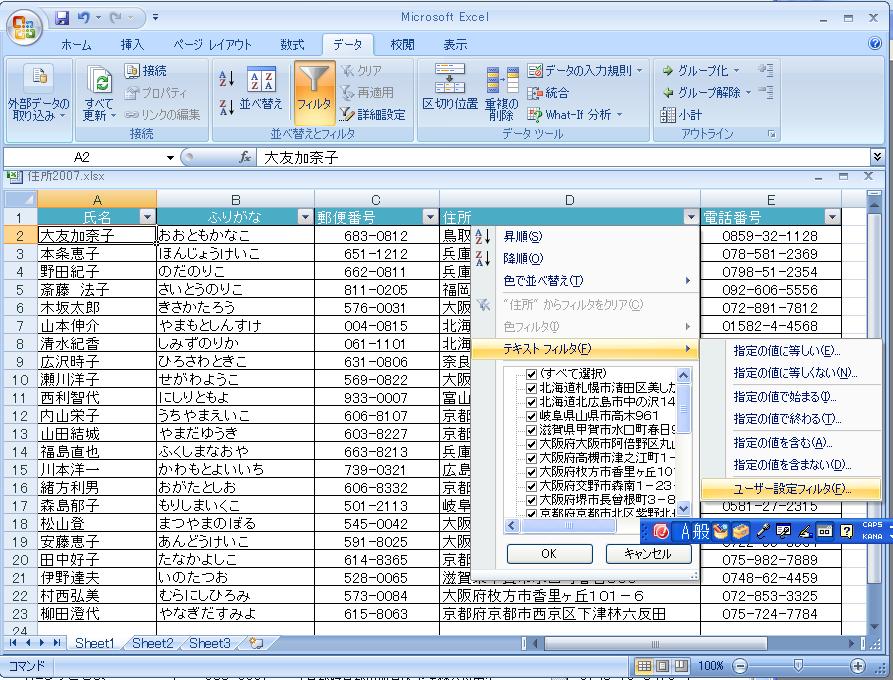Switch to page layout view in status bar
The height and width of the screenshot is (680, 893).
(x=662, y=665)
